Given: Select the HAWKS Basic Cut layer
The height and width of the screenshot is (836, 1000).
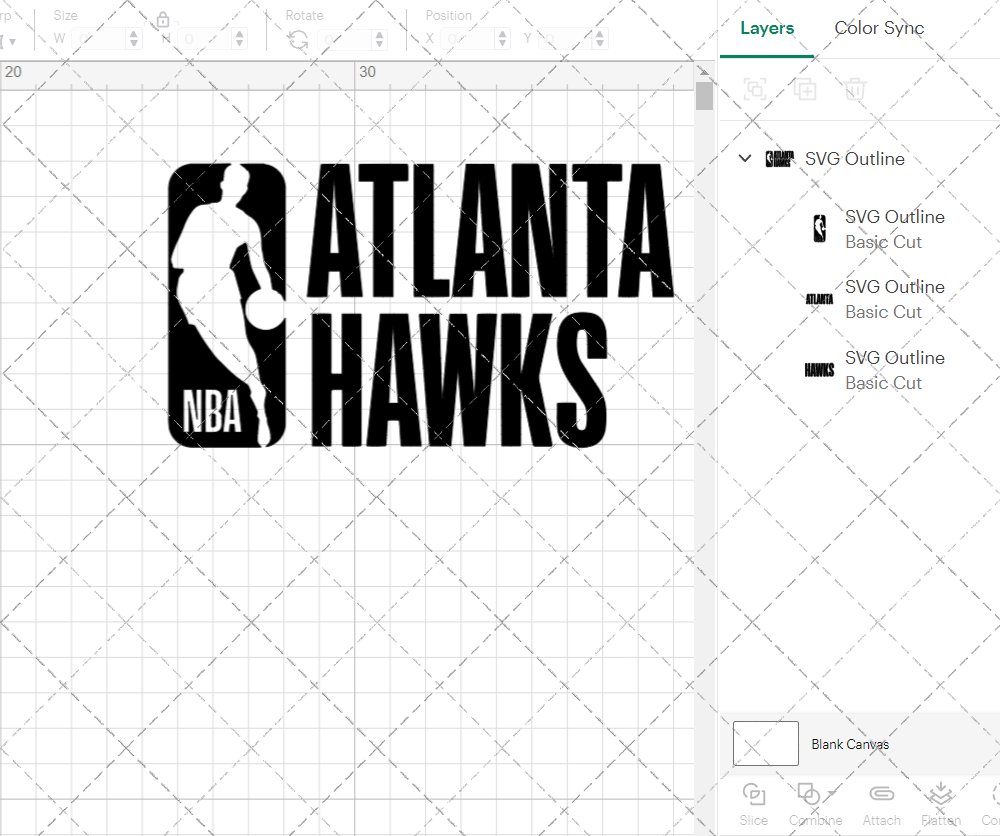Looking at the screenshot, I should tap(895, 370).
